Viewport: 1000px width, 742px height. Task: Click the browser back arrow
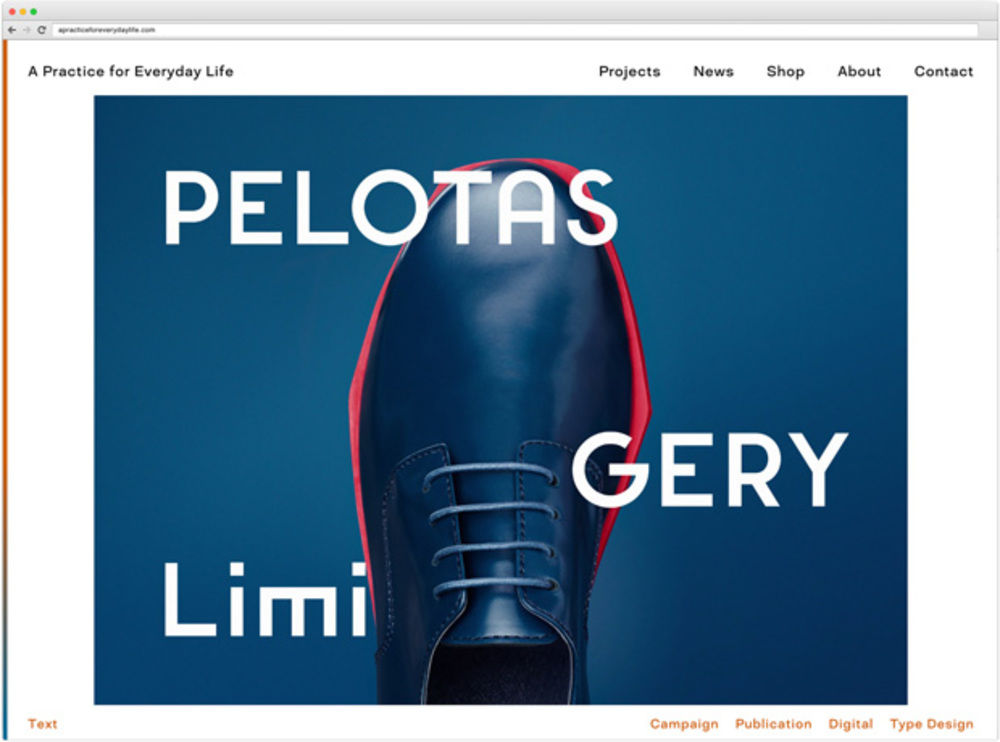tap(12, 30)
